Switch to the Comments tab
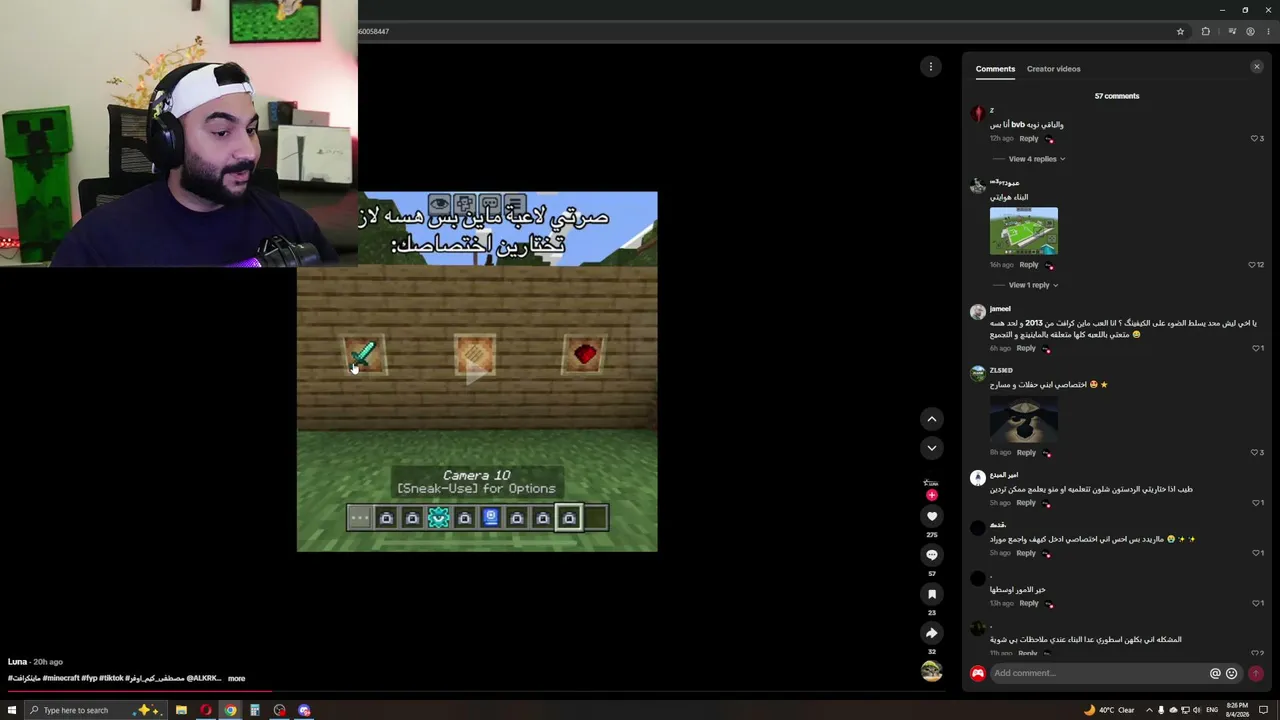This screenshot has height=720, width=1280. click(x=995, y=69)
